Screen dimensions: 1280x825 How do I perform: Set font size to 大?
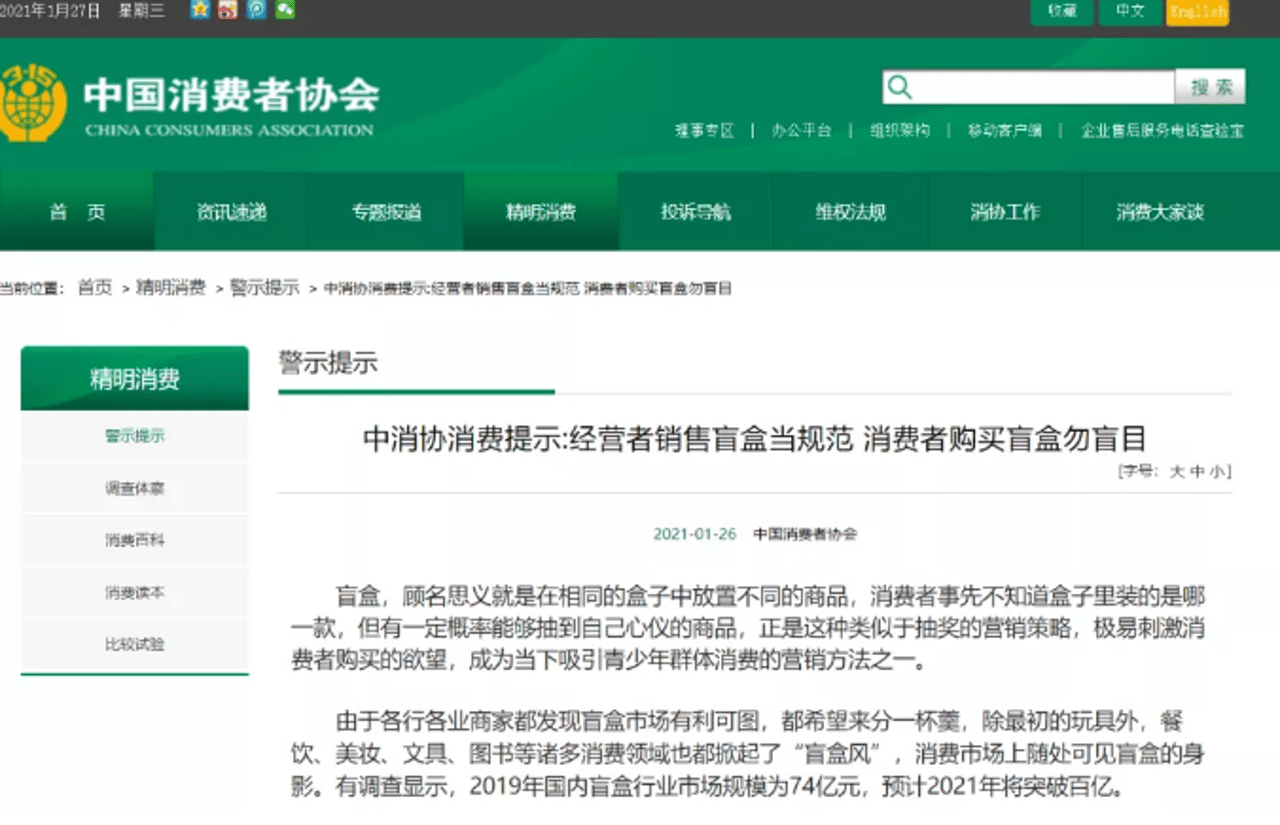point(1177,471)
